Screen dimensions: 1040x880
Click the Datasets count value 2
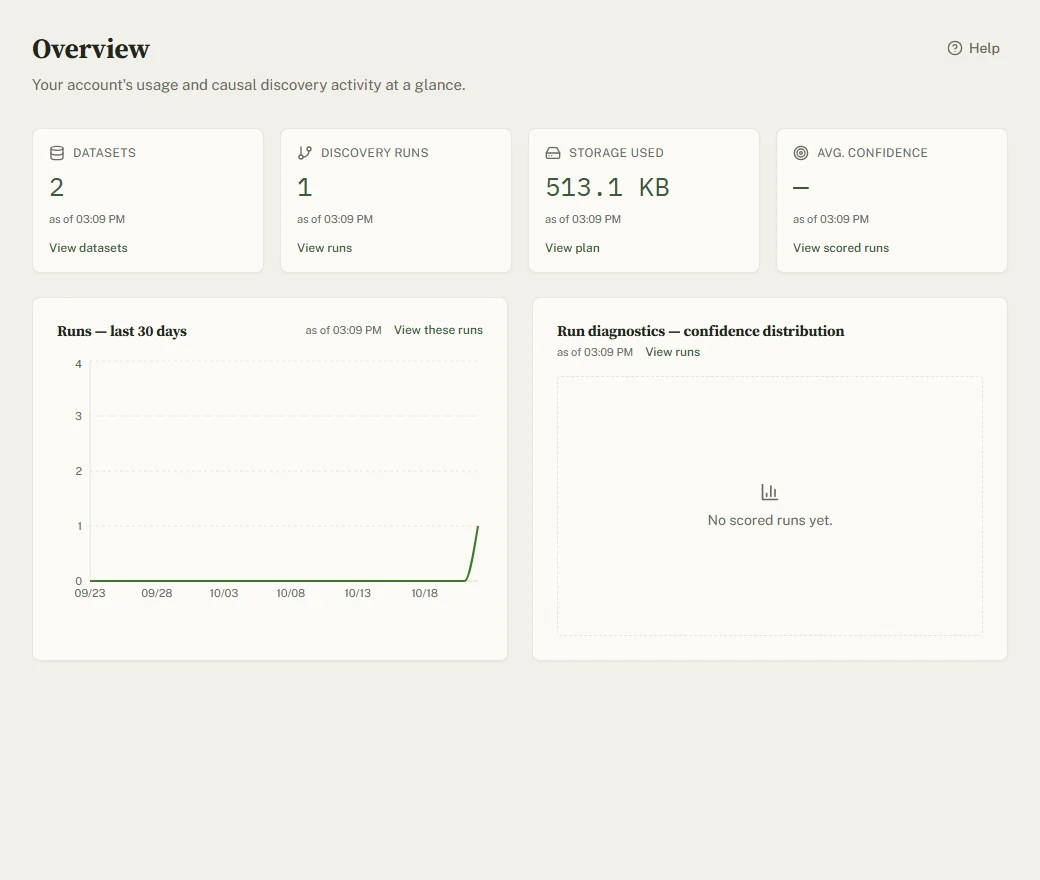click(x=57, y=188)
